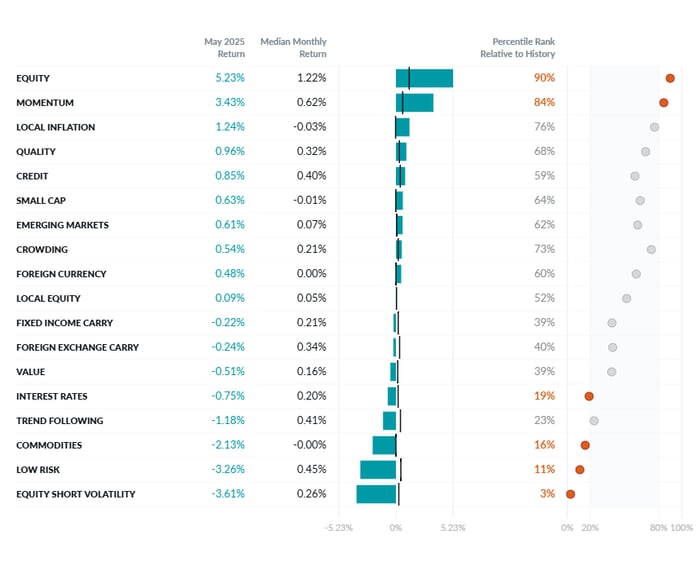698x588 pixels.
Task: Click the Low Risk negative return bar
Action: 378,470
